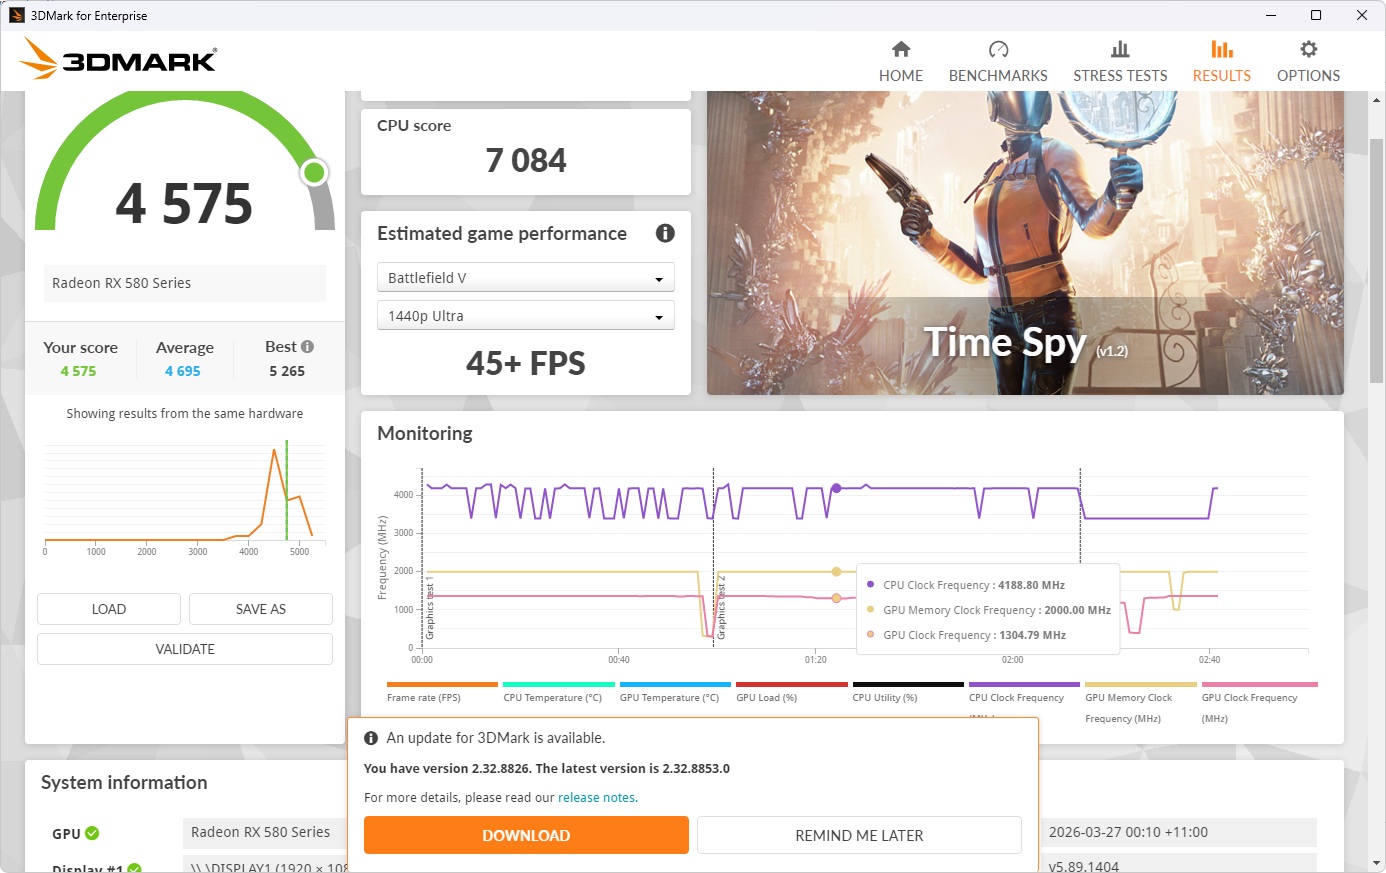
Task: Toggle CPU Temperature legend swatch
Action: pos(559,685)
